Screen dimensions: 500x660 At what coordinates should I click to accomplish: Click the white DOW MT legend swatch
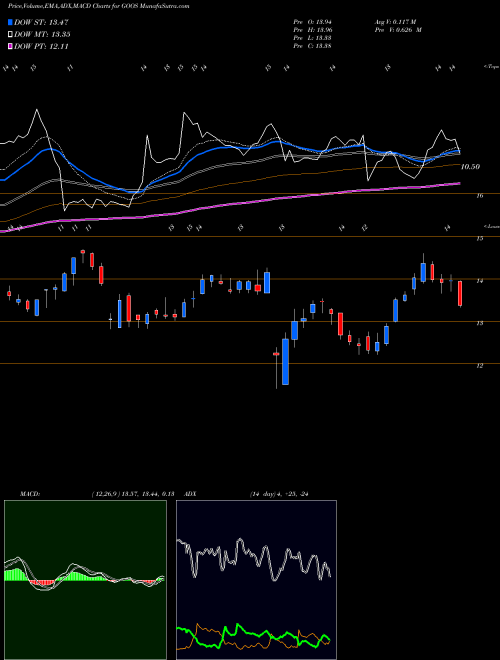10,35
